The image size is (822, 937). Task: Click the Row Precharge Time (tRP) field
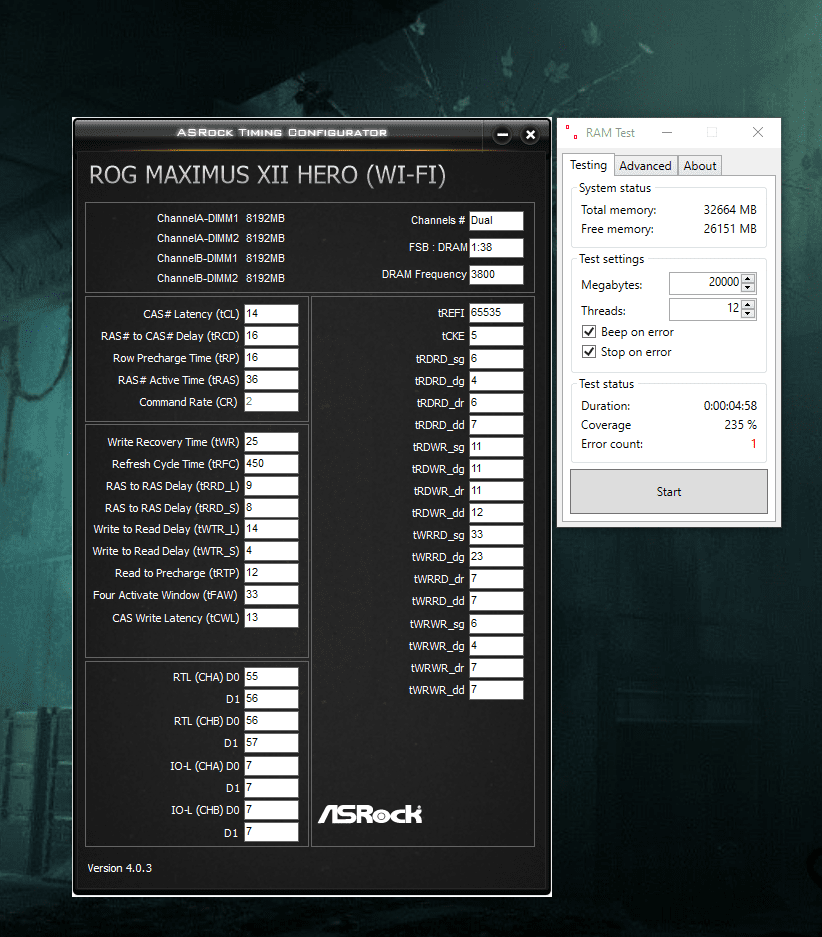click(x=271, y=358)
